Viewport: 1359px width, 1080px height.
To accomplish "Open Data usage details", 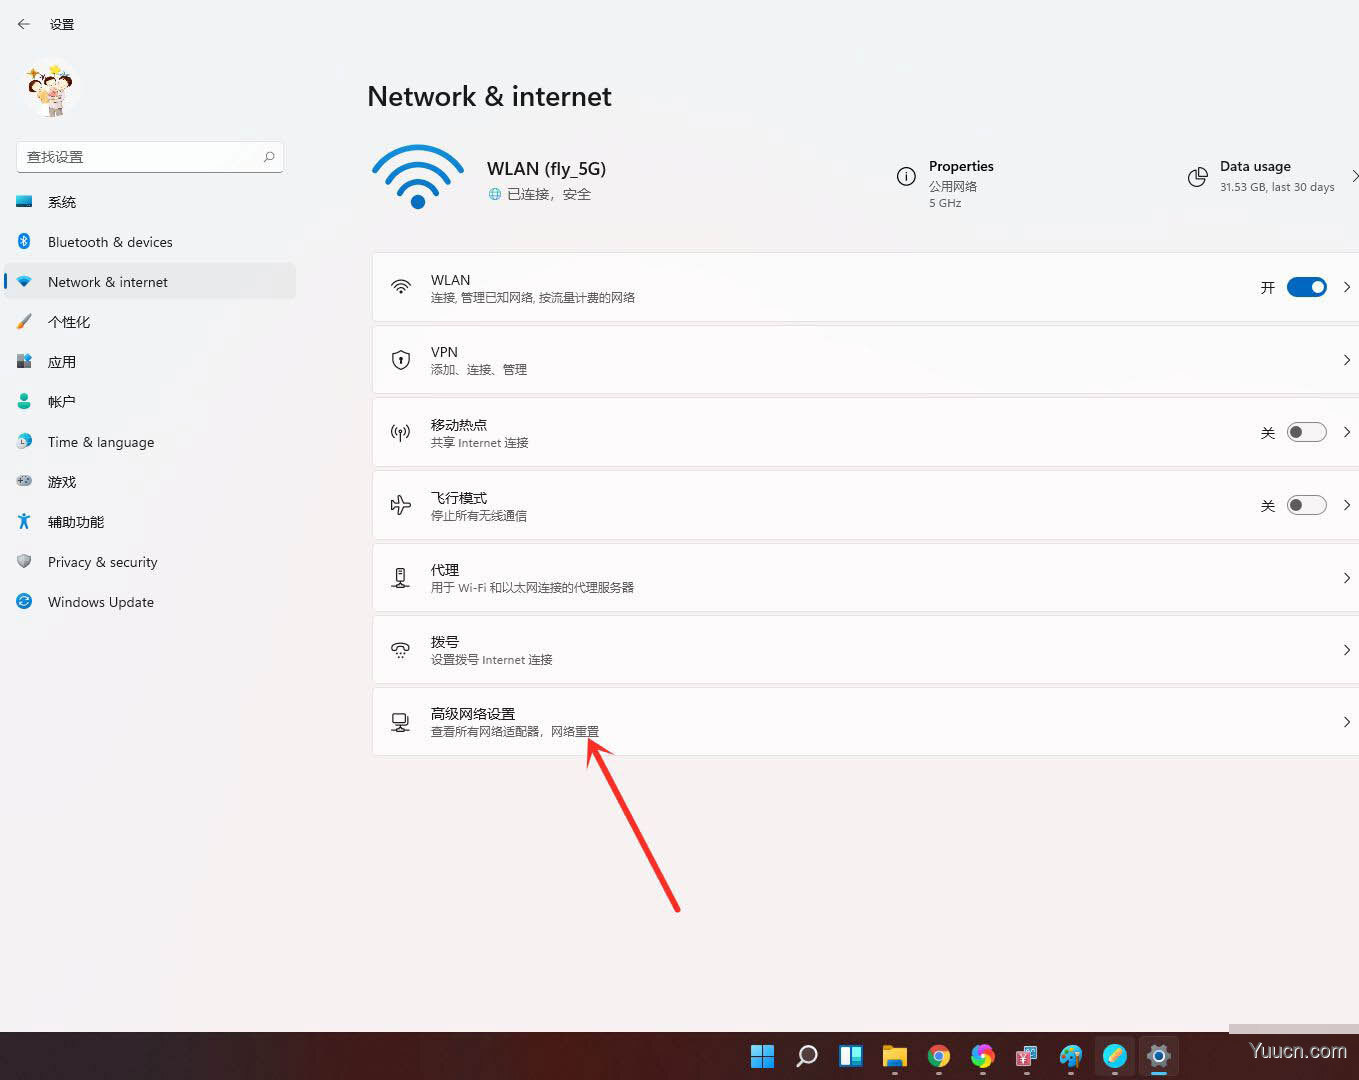I will coord(1255,167).
